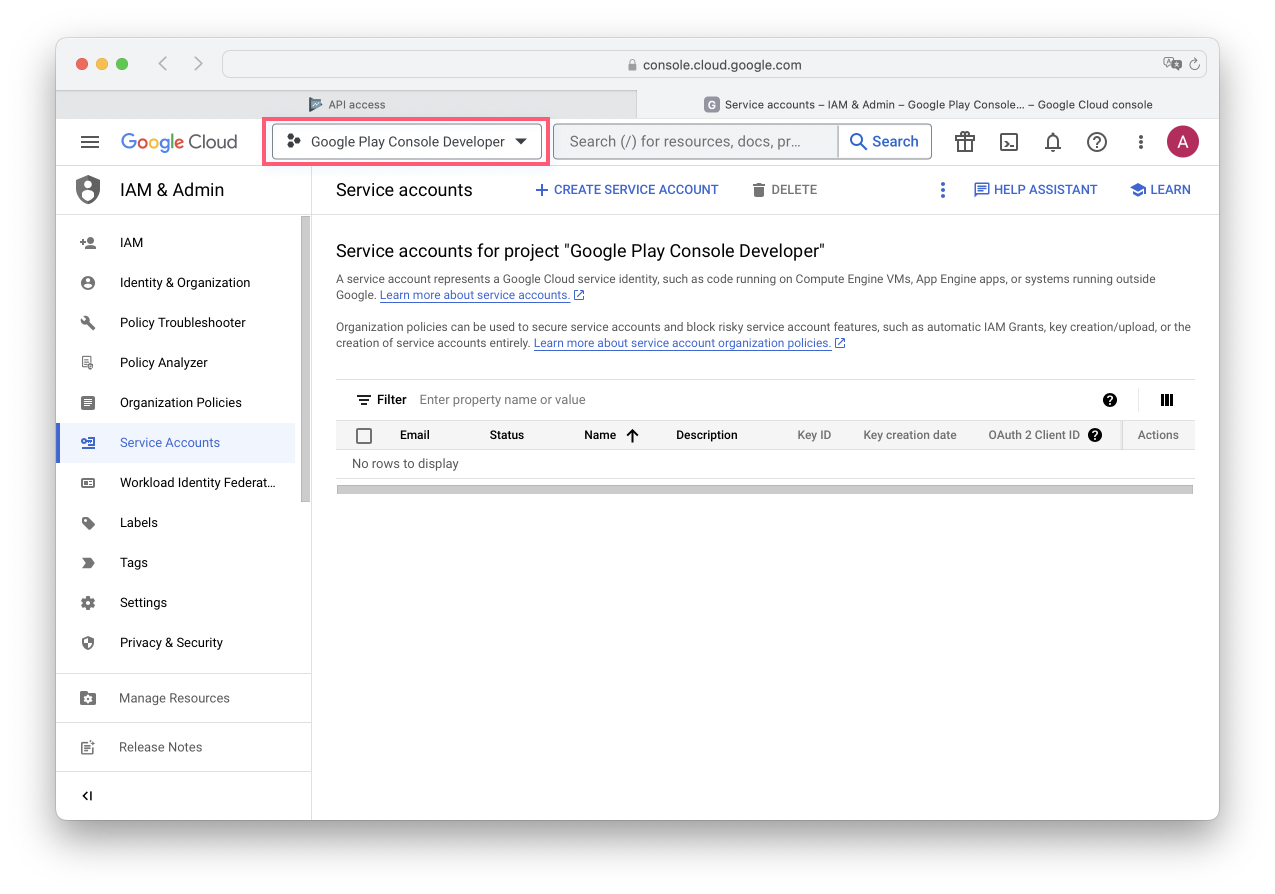
Task: Click the Safari address bar
Action: (714, 64)
